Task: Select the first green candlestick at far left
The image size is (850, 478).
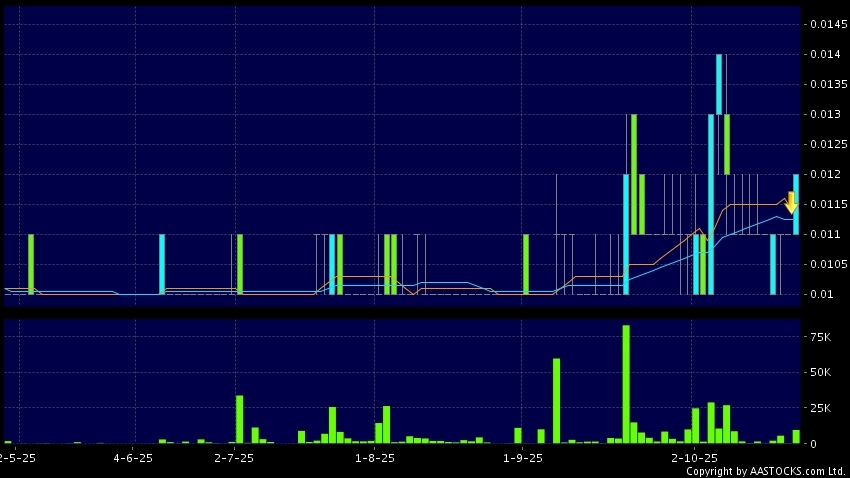Action: click(x=31, y=264)
